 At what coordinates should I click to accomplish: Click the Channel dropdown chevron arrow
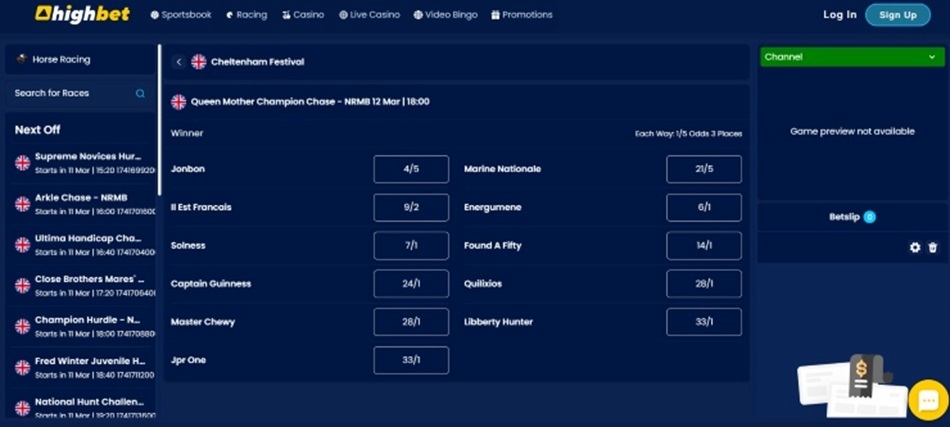click(x=932, y=57)
